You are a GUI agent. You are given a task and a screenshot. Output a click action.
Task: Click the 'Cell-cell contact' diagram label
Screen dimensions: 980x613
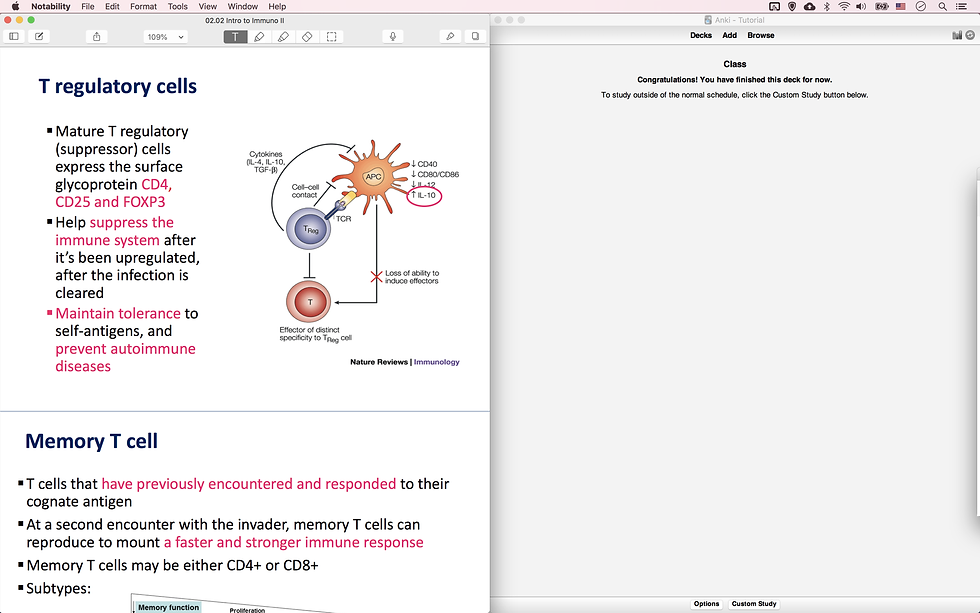pos(305,191)
